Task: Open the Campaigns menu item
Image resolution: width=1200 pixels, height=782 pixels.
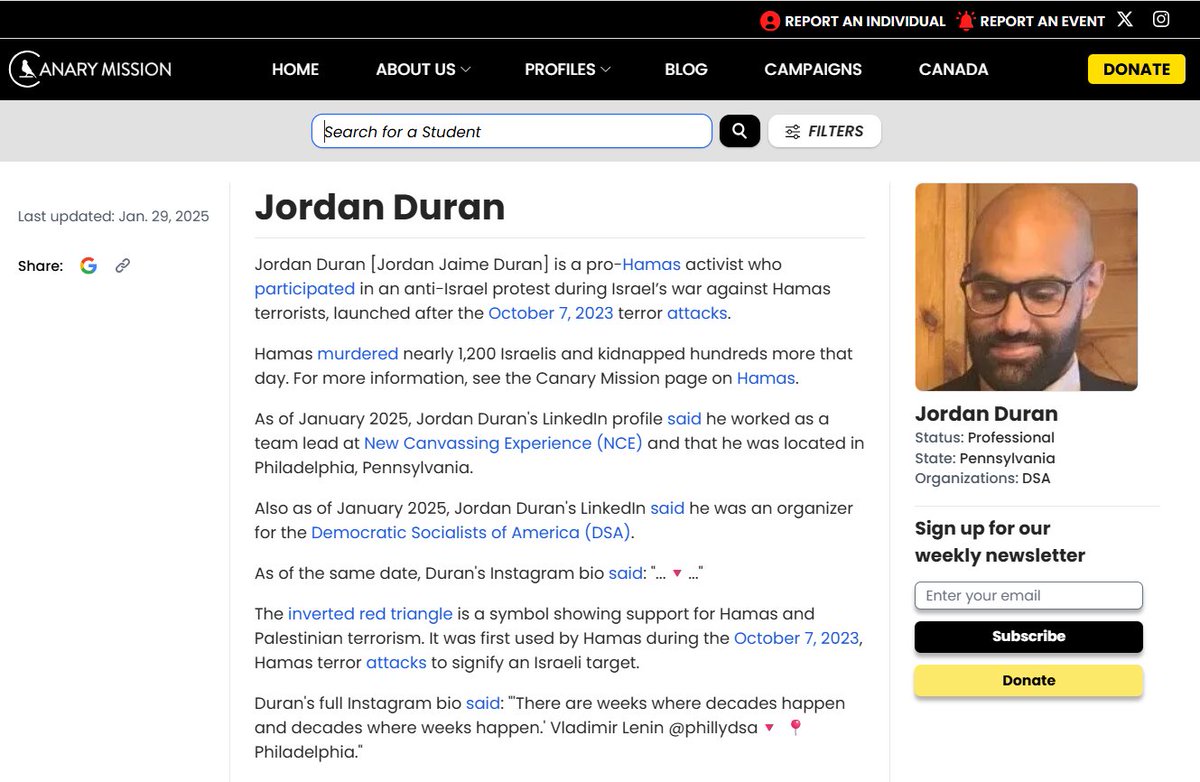Action: coord(813,69)
